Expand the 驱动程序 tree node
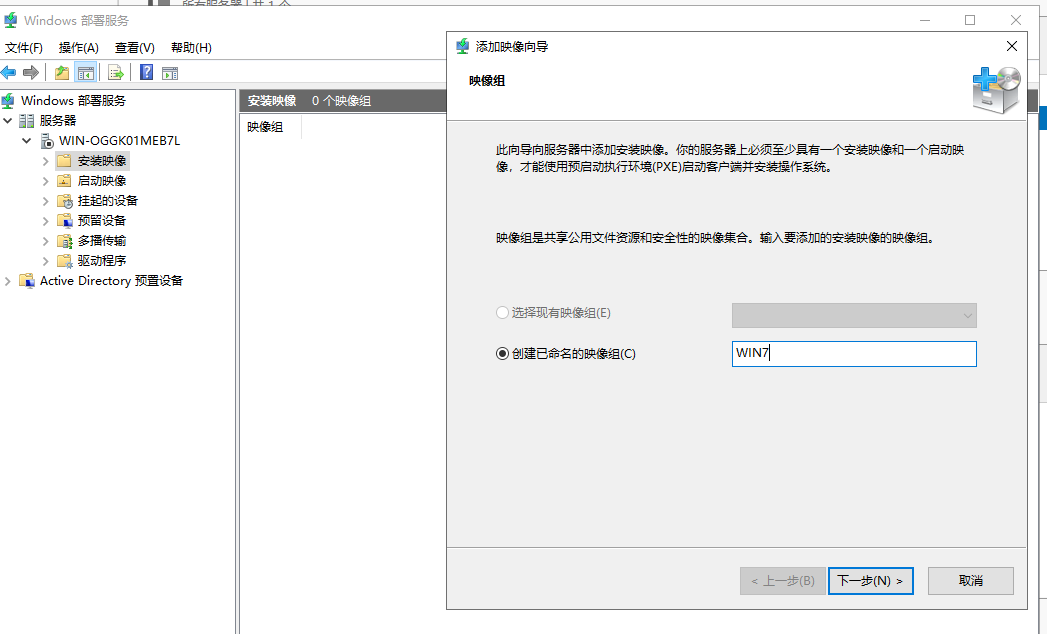 [45, 261]
